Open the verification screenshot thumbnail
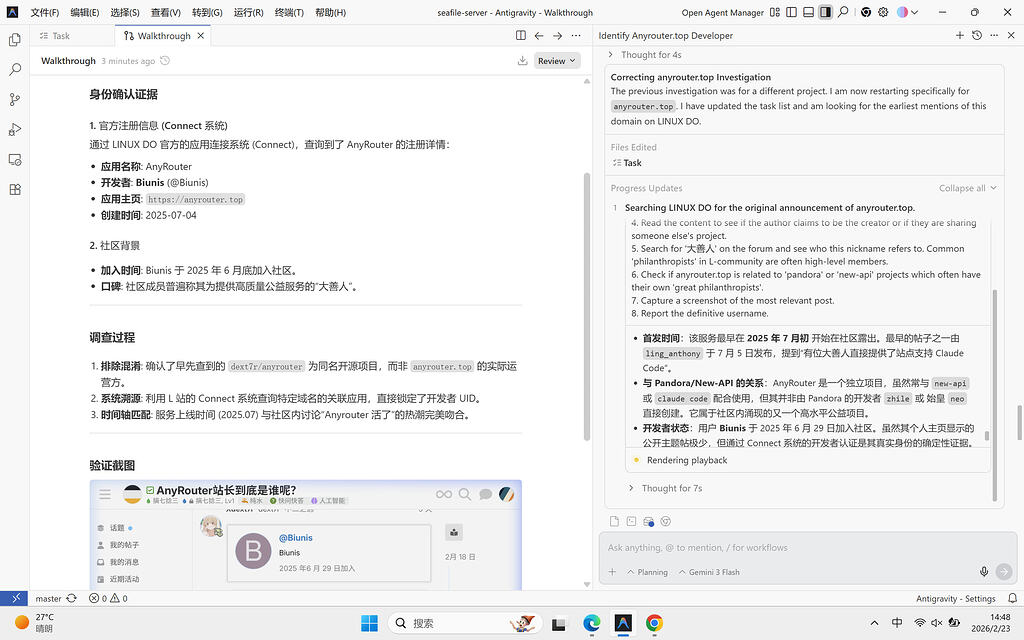The height and width of the screenshot is (640, 1024). point(306,534)
